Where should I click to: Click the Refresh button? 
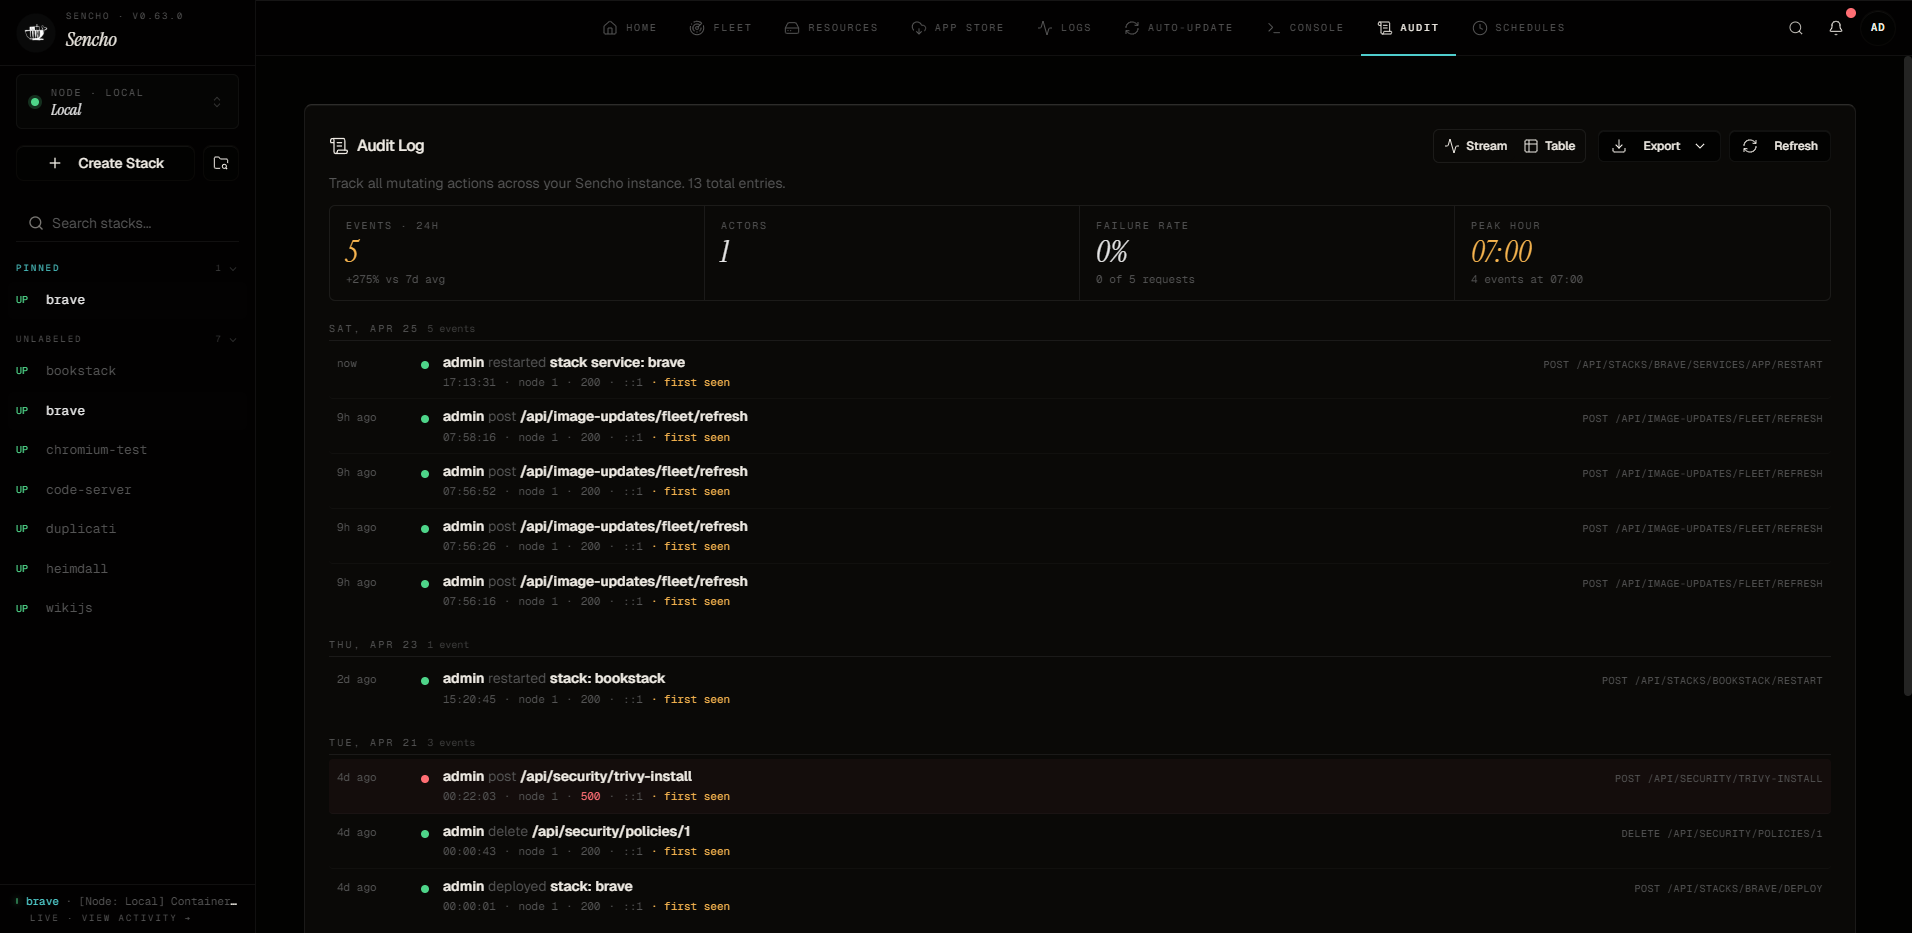[1780, 146]
